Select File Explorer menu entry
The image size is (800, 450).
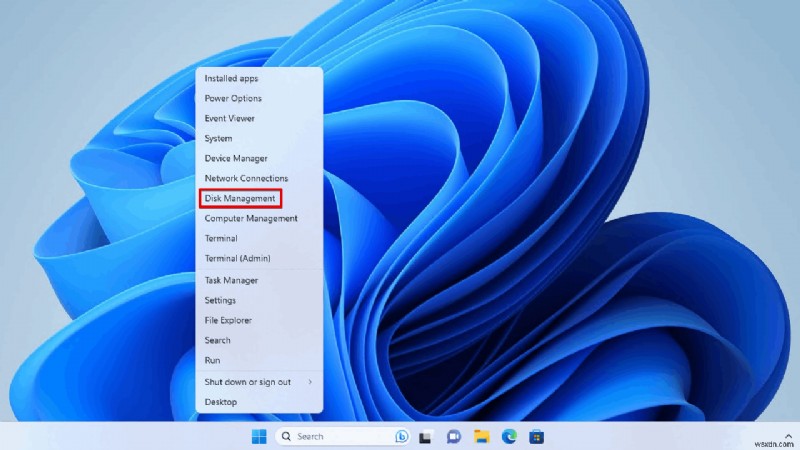(x=259, y=320)
